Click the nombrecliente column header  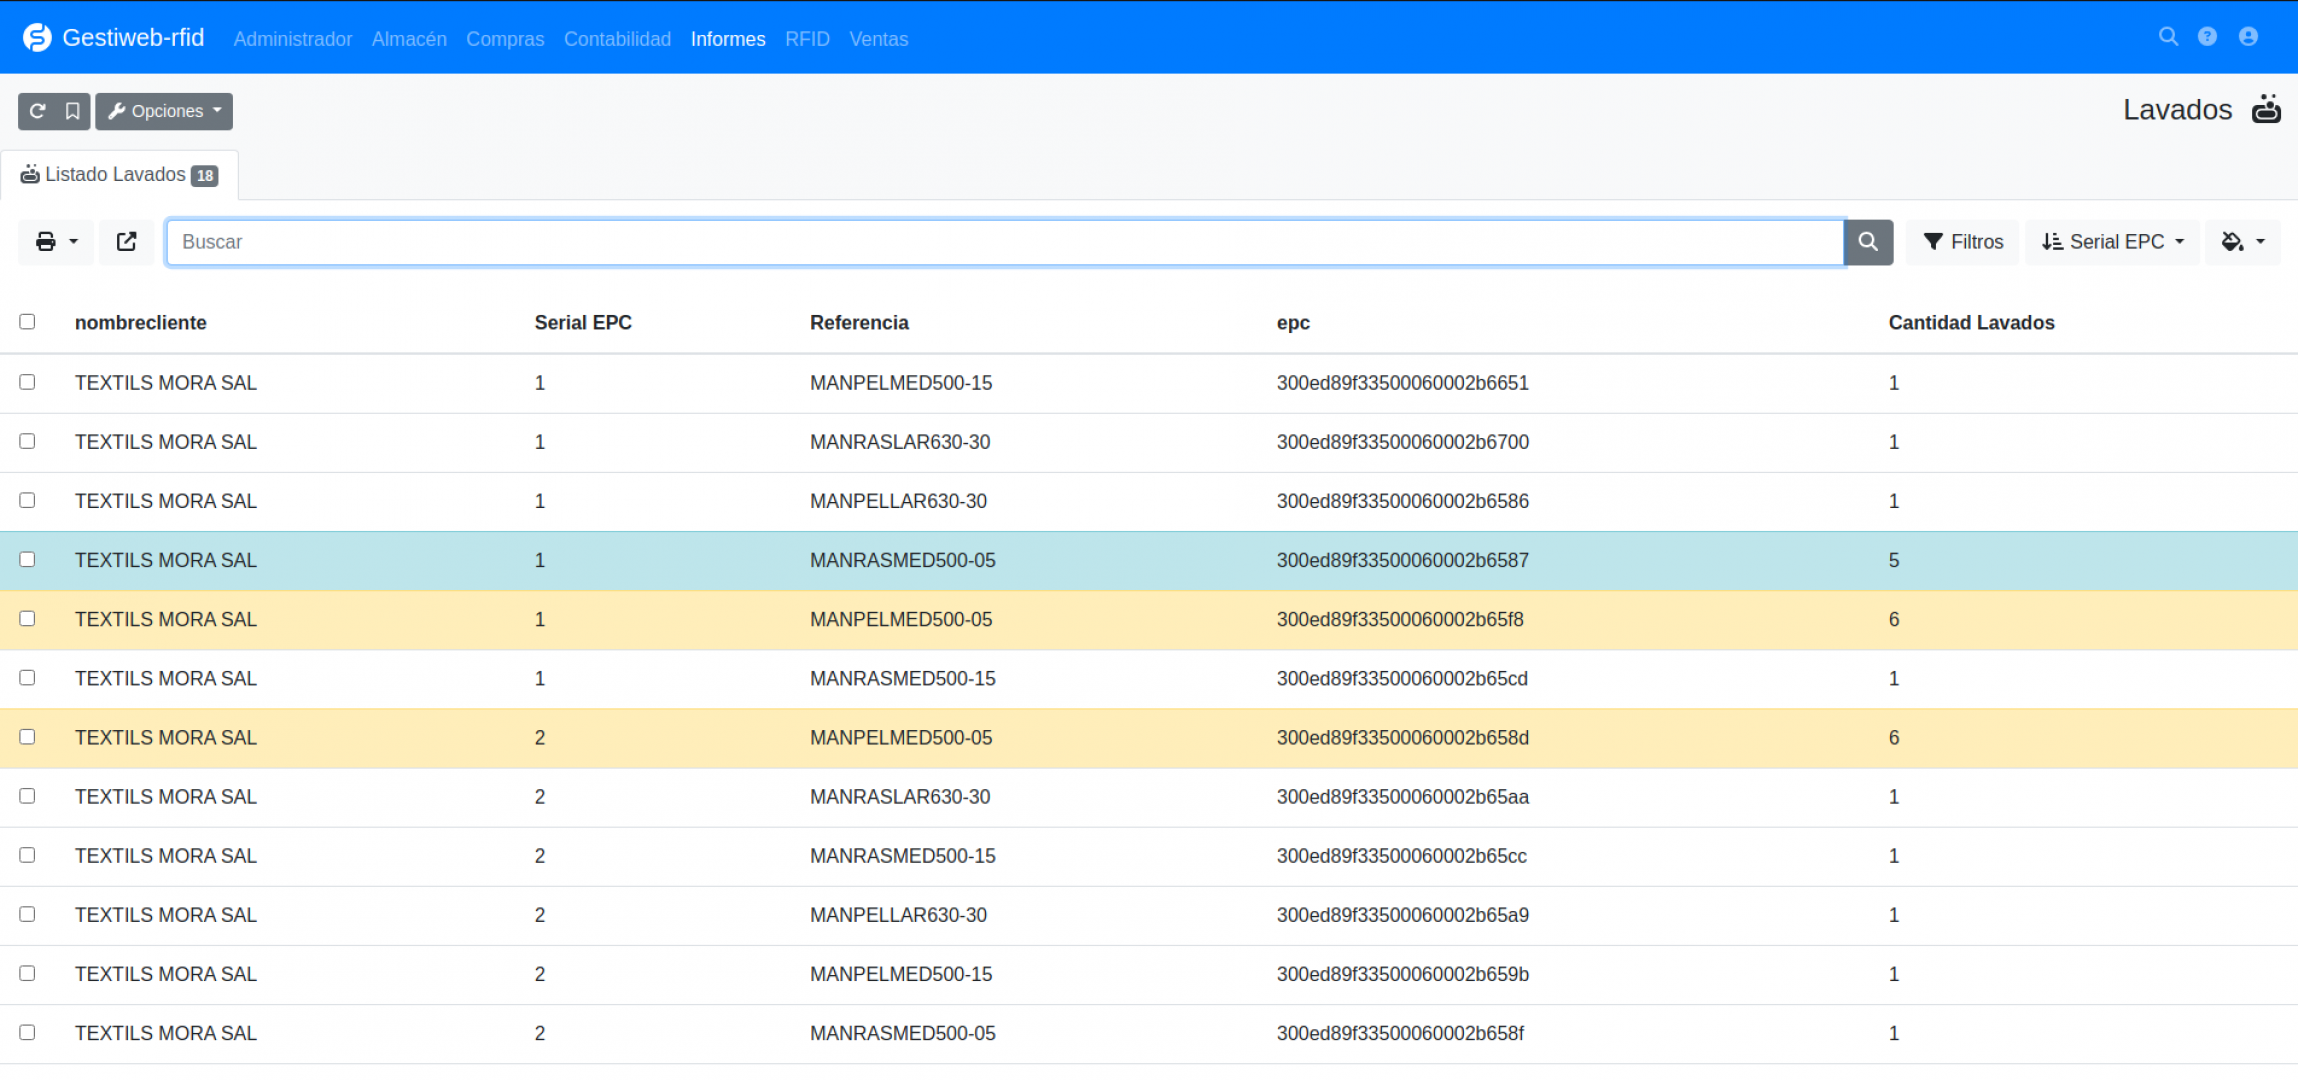point(141,323)
